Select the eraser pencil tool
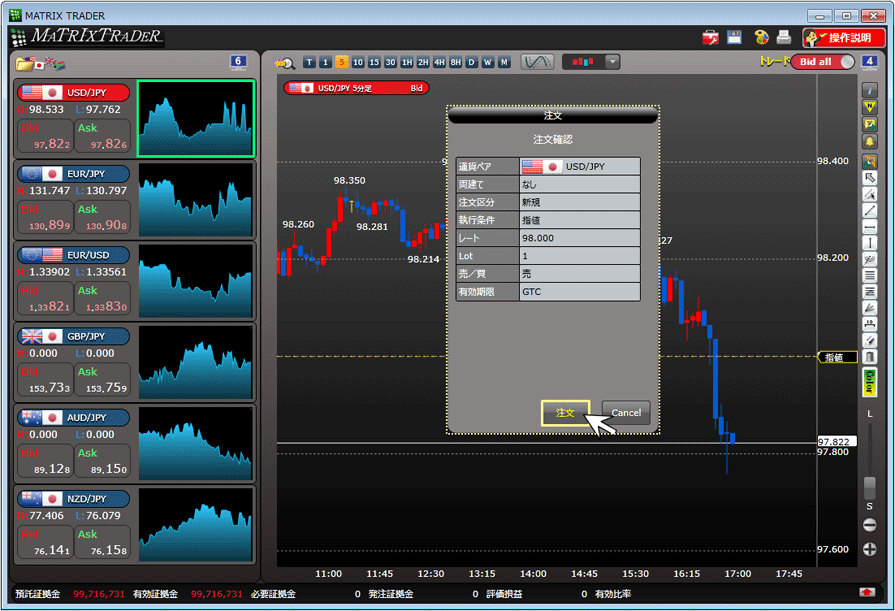This screenshot has width=895, height=611. point(869,341)
